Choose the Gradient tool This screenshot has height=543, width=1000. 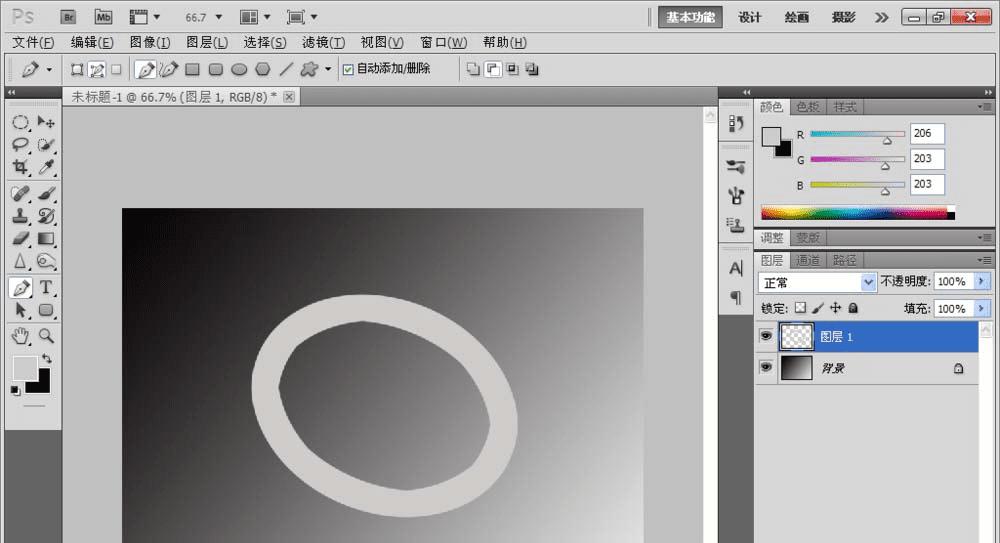click(46, 239)
